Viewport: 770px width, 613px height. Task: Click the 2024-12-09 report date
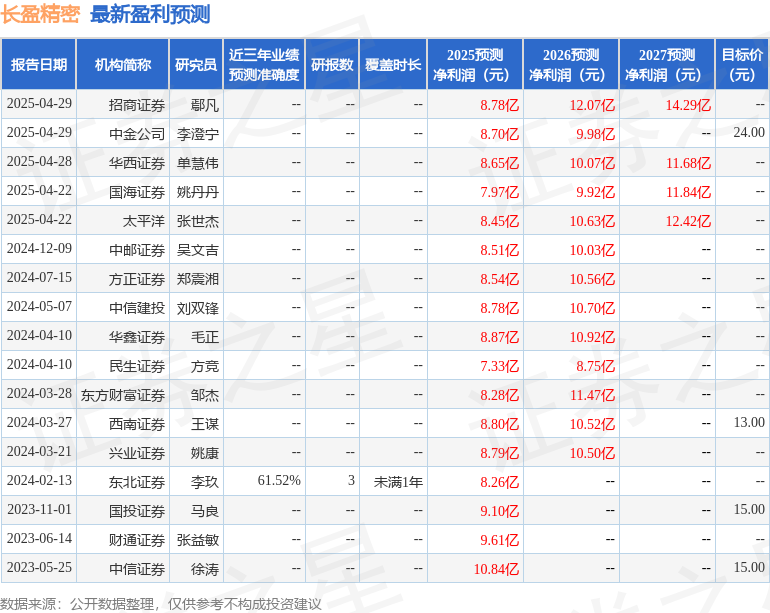click(x=39, y=248)
